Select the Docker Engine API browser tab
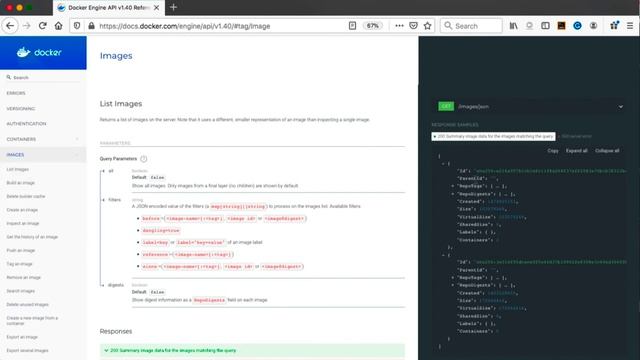Image resolution: width=640 pixels, height=360 pixels. click(109, 8)
